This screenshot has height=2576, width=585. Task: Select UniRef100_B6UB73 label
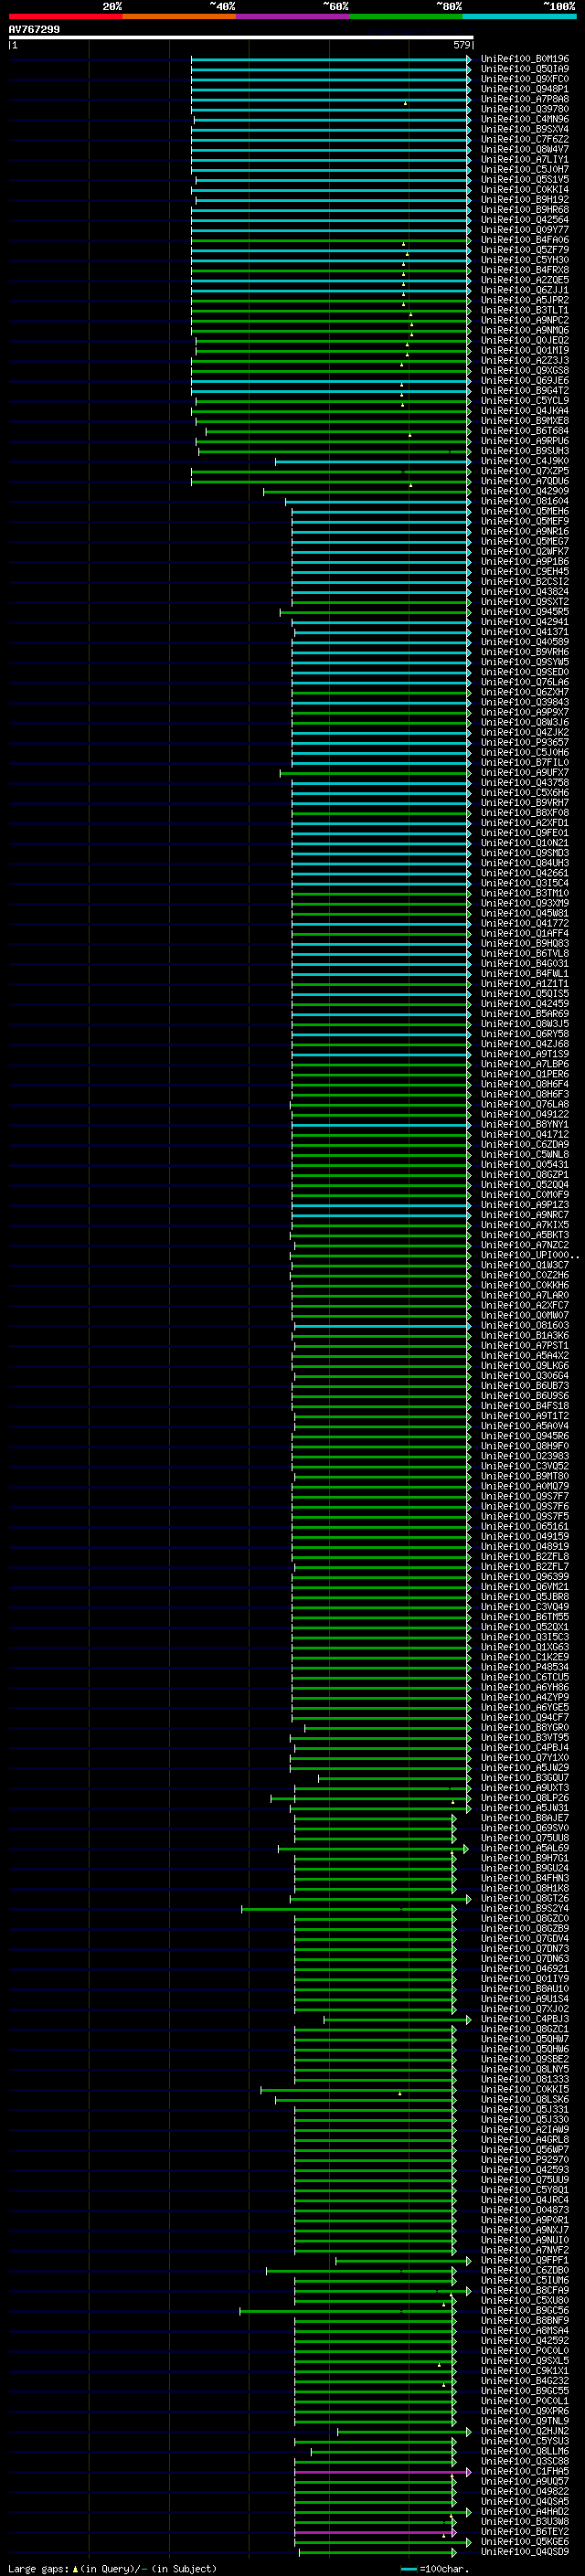coord(525,1386)
